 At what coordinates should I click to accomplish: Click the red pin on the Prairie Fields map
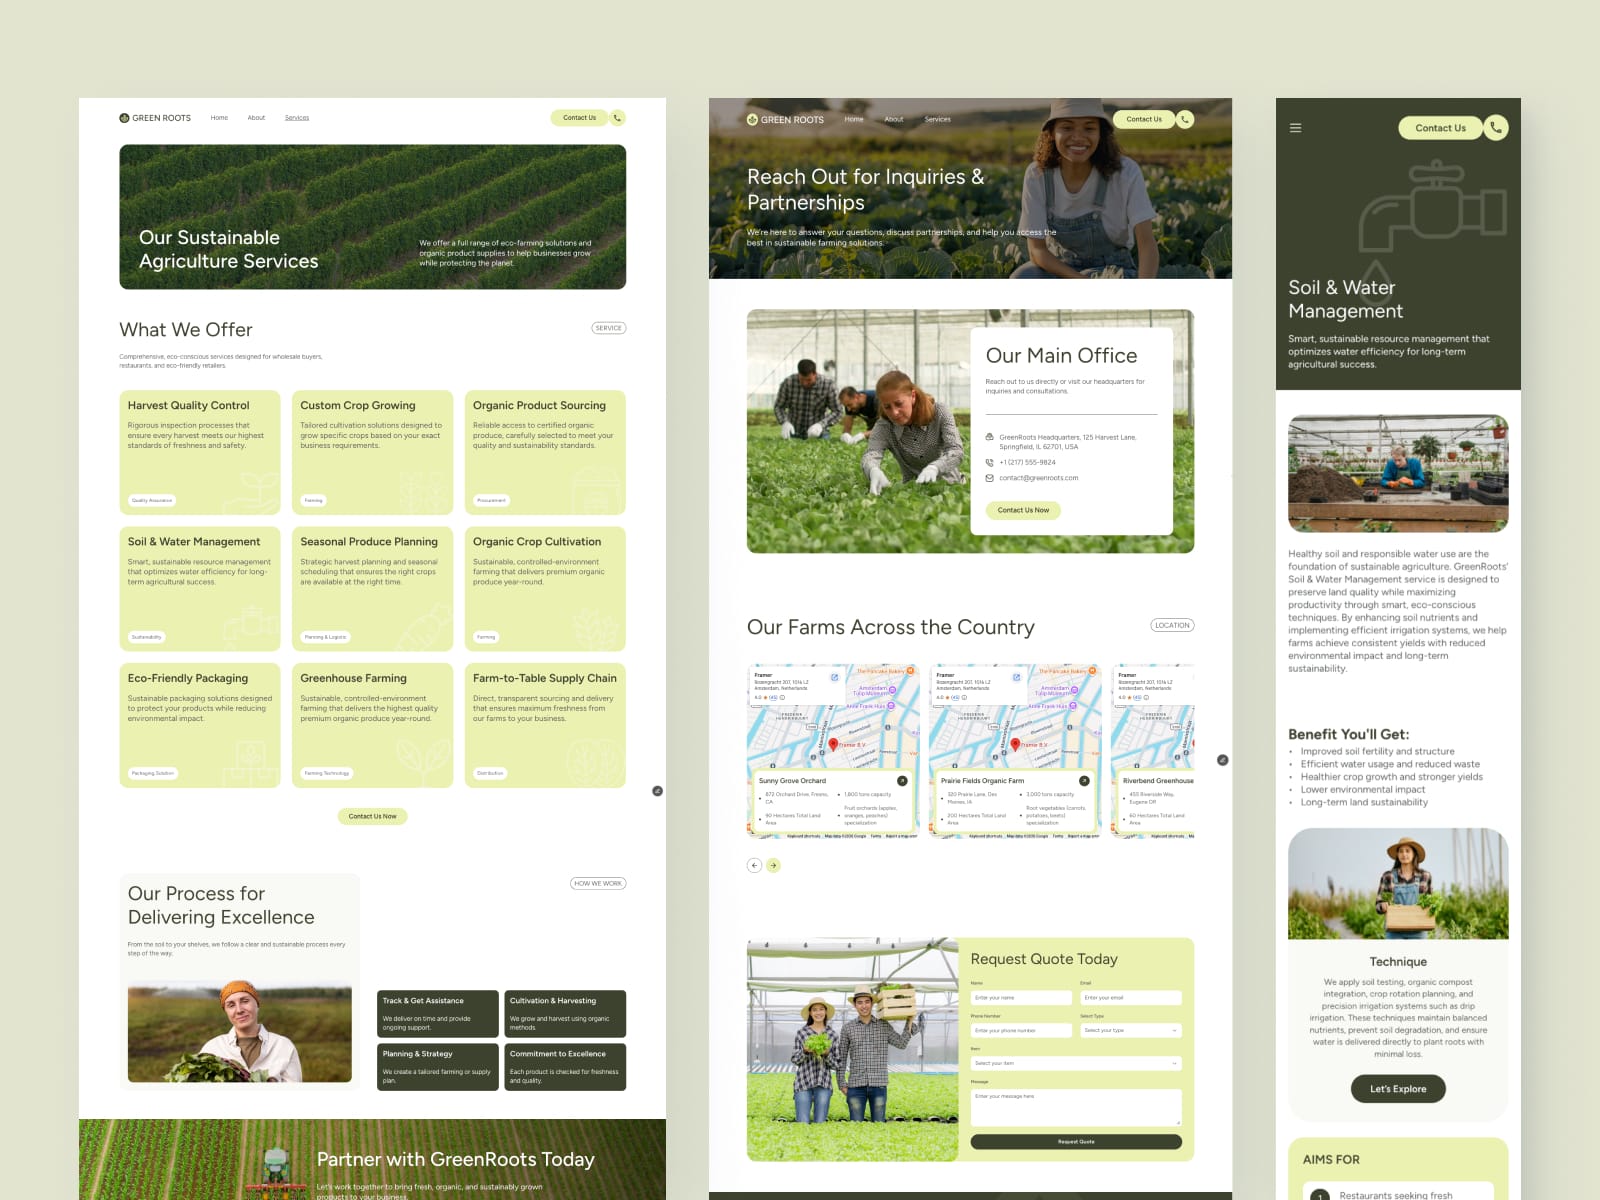coord(1015,745)
